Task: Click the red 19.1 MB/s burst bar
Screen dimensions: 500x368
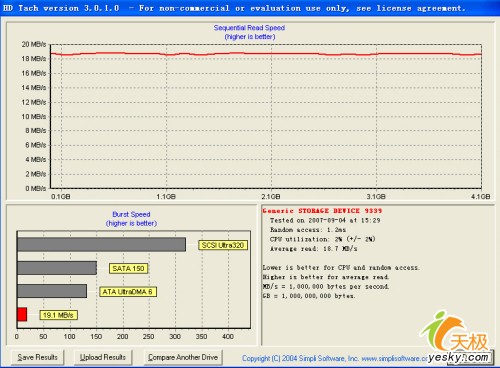Action: point(22,315)
